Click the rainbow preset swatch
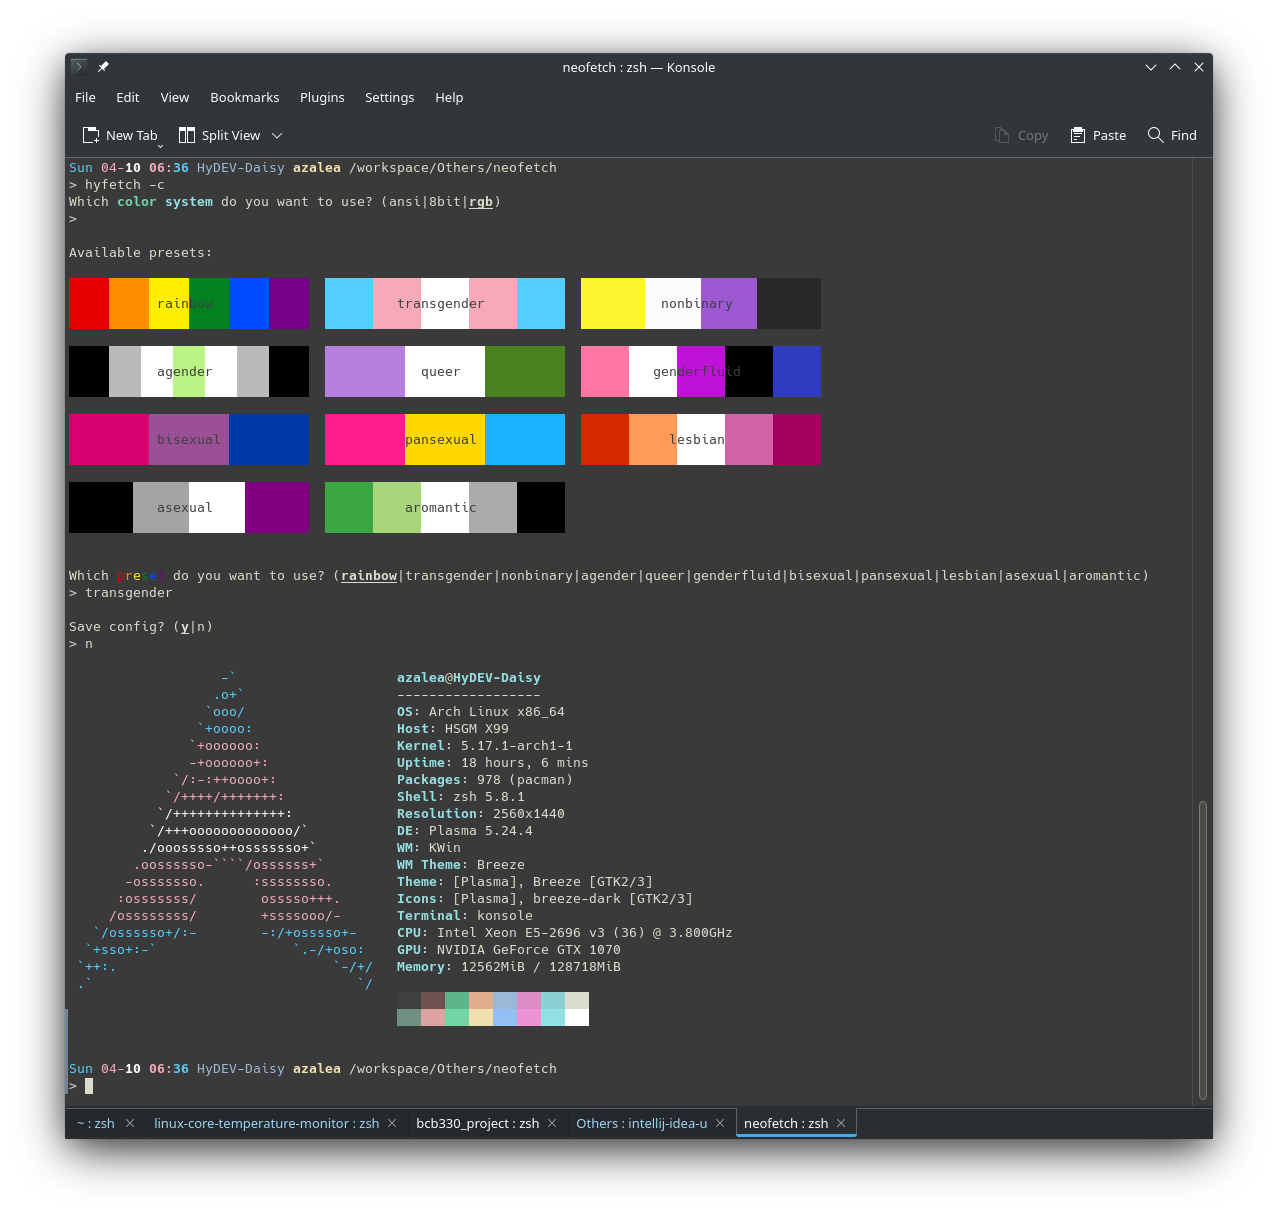Image resolution: width=1278 pixels, height=1216 pixels. (x=189, y=303)
